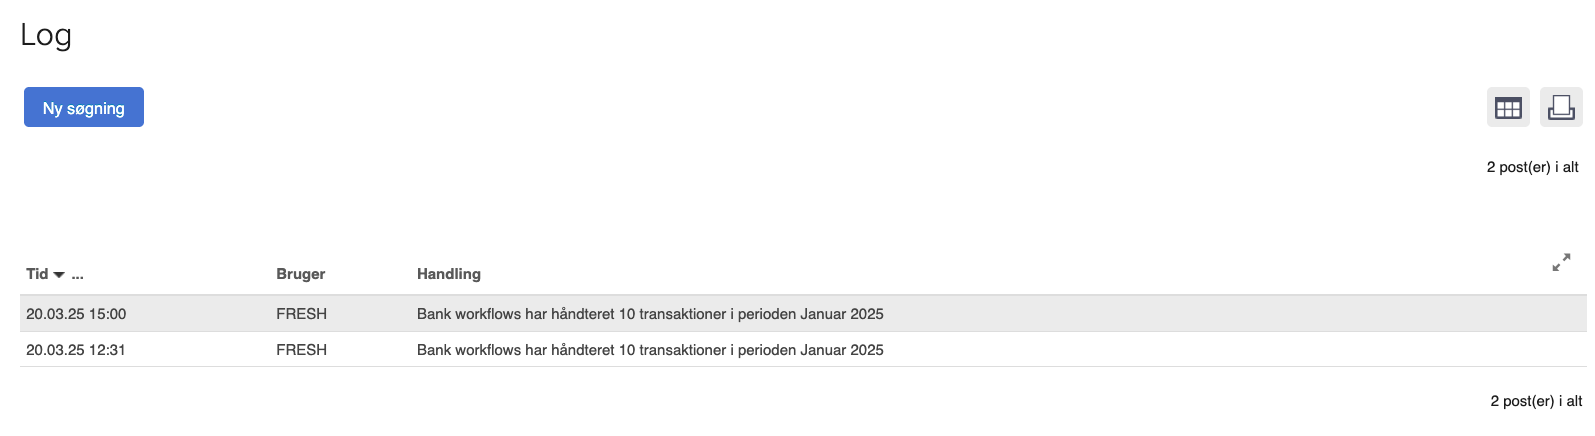Toggle the Tid sort arrow
This screenshot has width=1595, height=436.
coord(59,275)
